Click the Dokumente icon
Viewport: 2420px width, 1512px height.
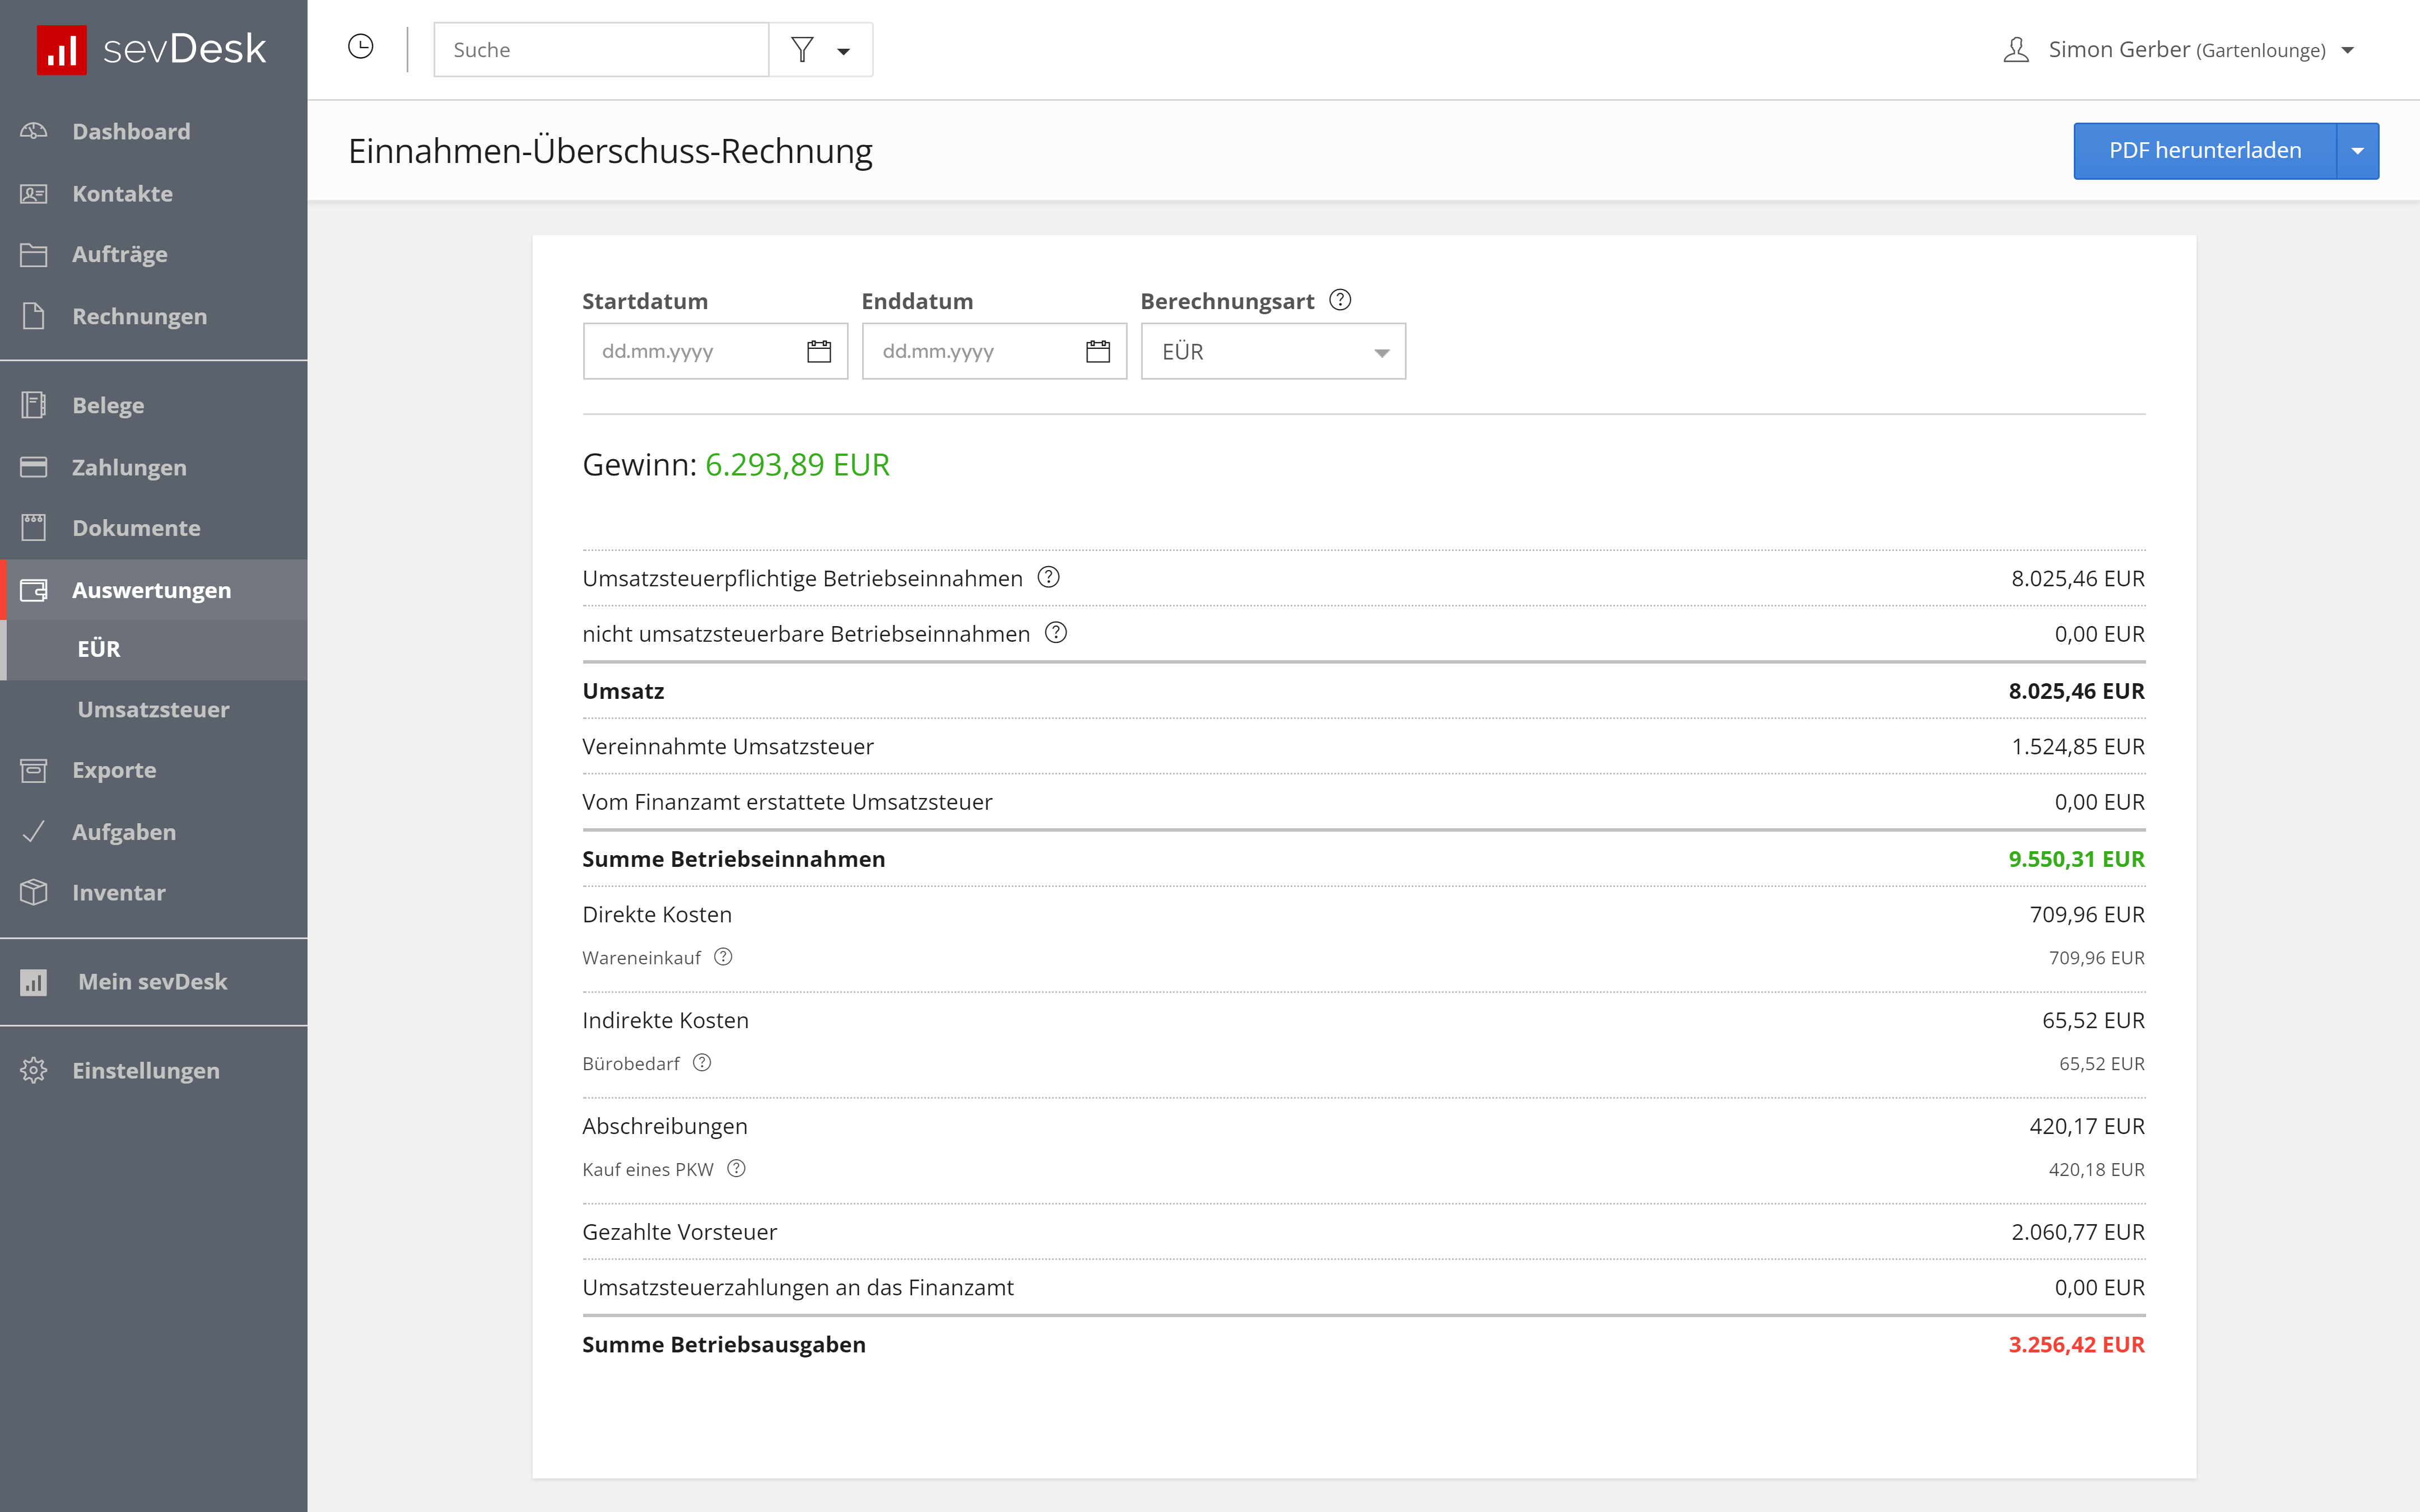coord(33,528)
